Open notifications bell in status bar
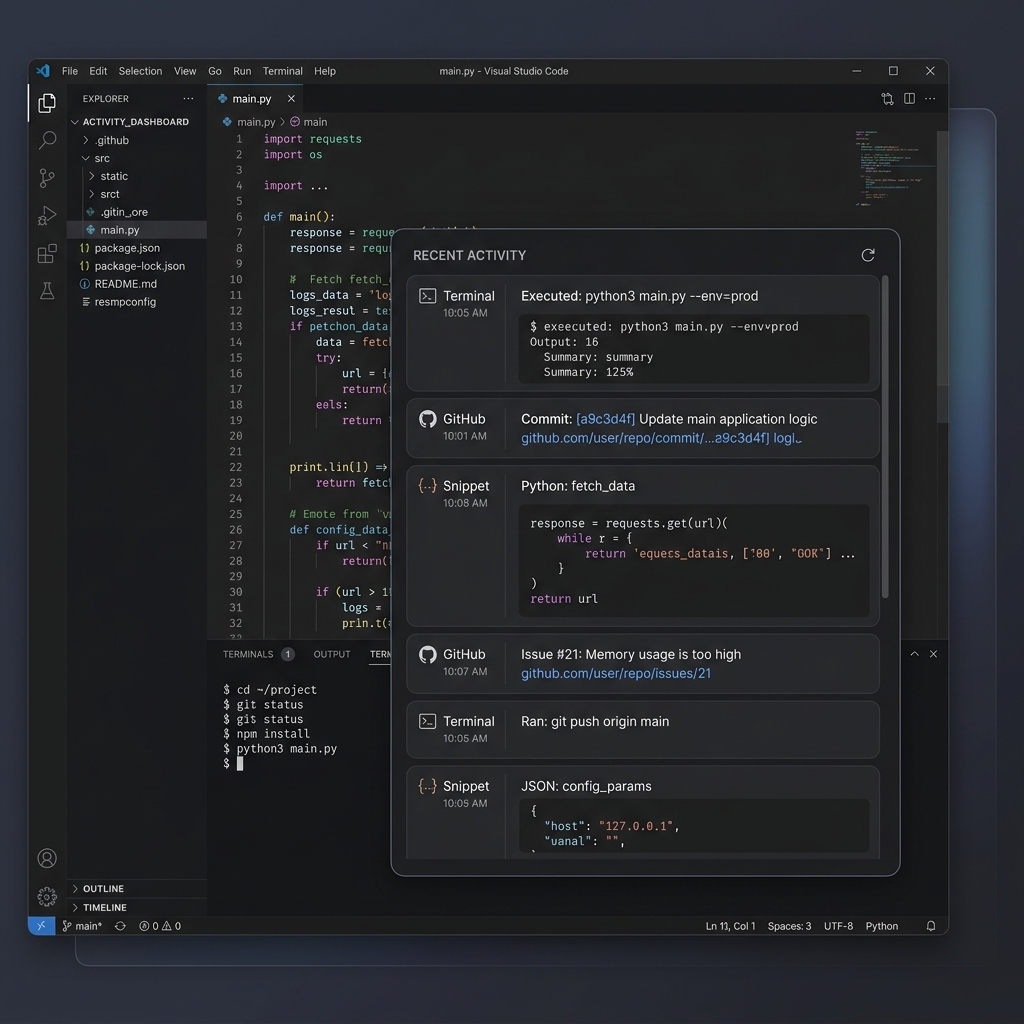The height and width of the screenshot is (1024, 1024). click(x=931, y=926)
